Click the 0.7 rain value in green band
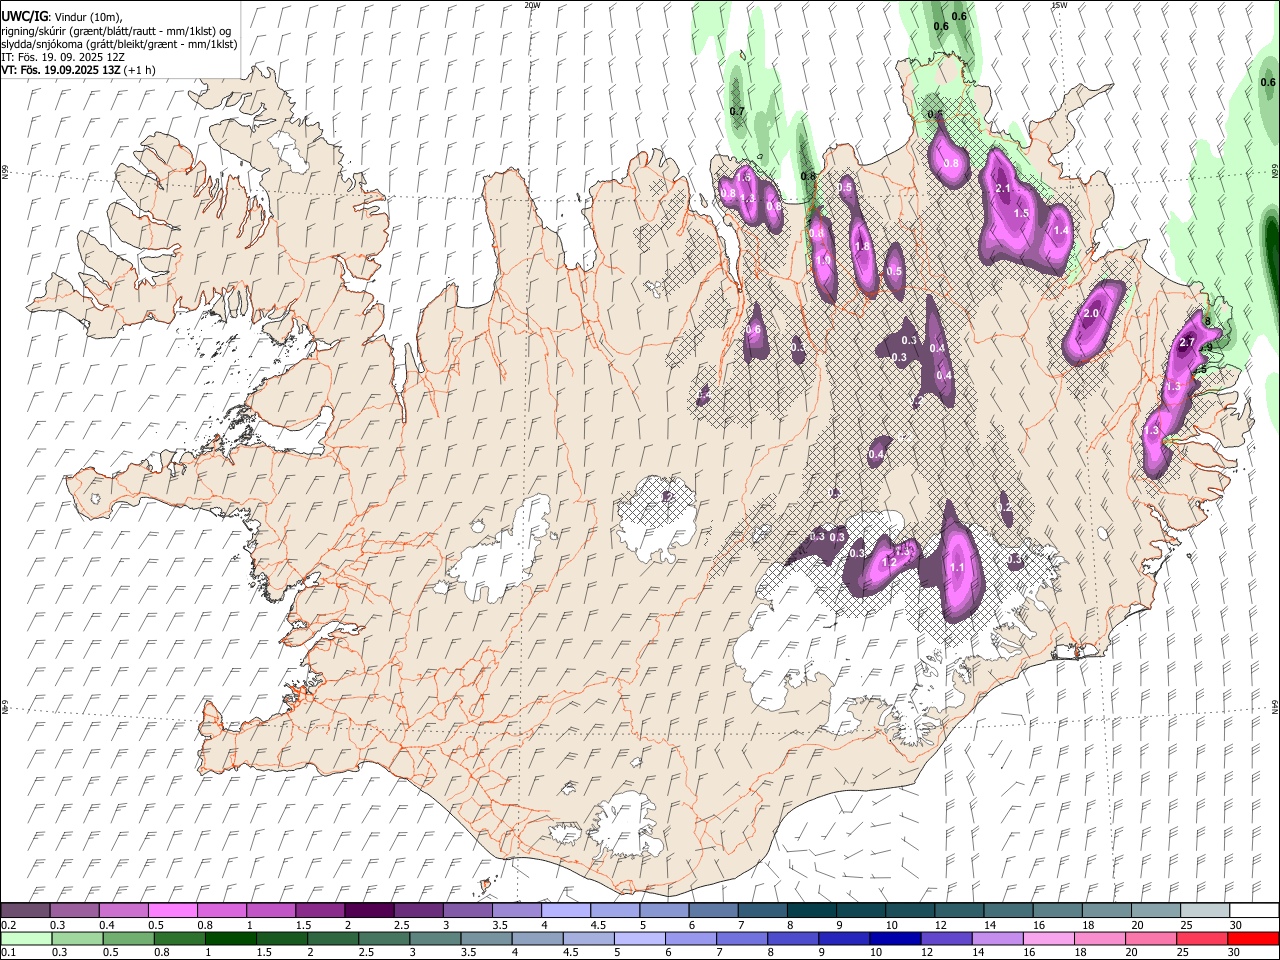This screenshot has width=1280, height=960. click(738, 111)
